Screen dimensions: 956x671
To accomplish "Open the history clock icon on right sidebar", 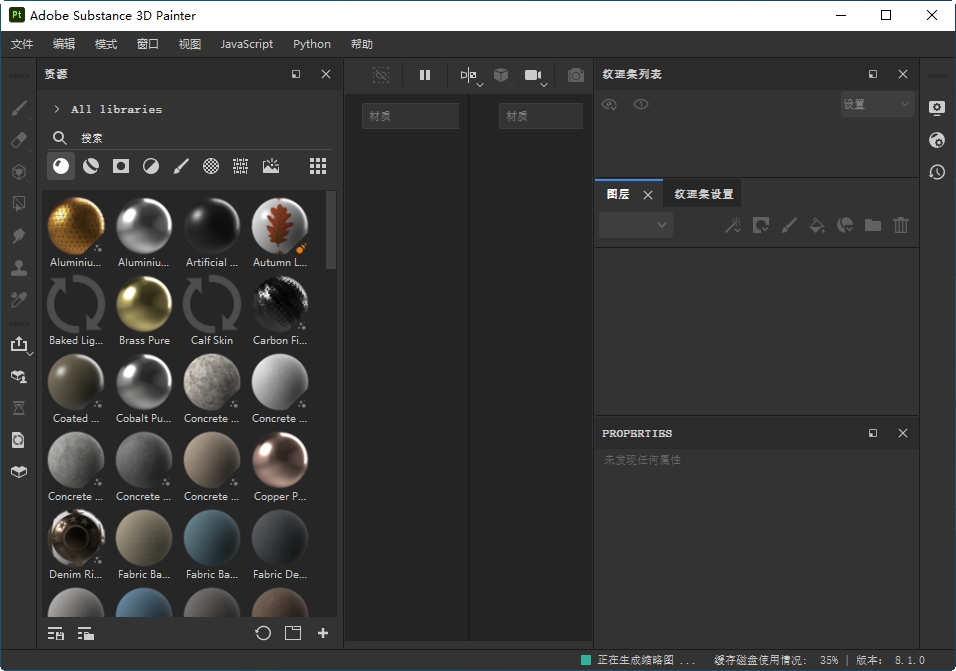I will (937, 172).
